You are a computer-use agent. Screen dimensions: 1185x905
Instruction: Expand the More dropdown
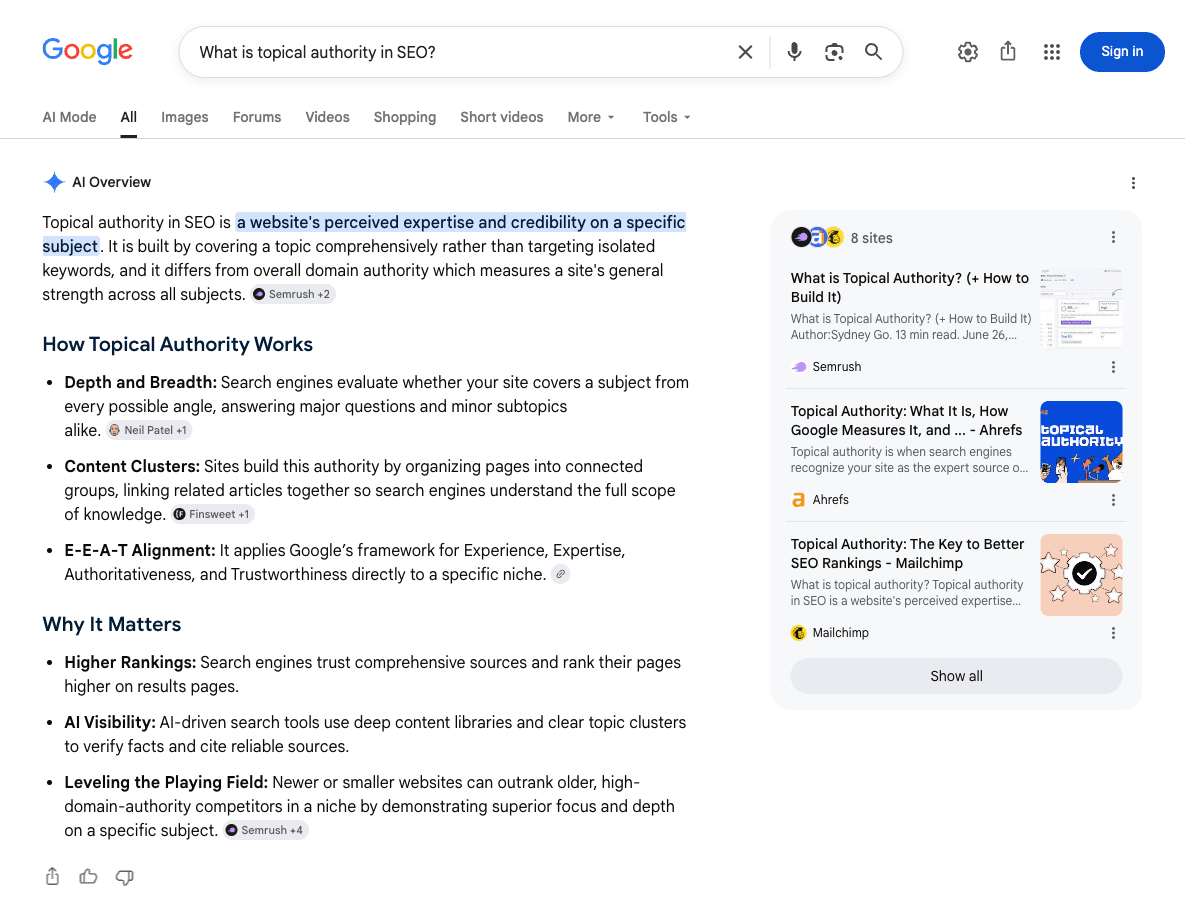click(x=591, y=117)
